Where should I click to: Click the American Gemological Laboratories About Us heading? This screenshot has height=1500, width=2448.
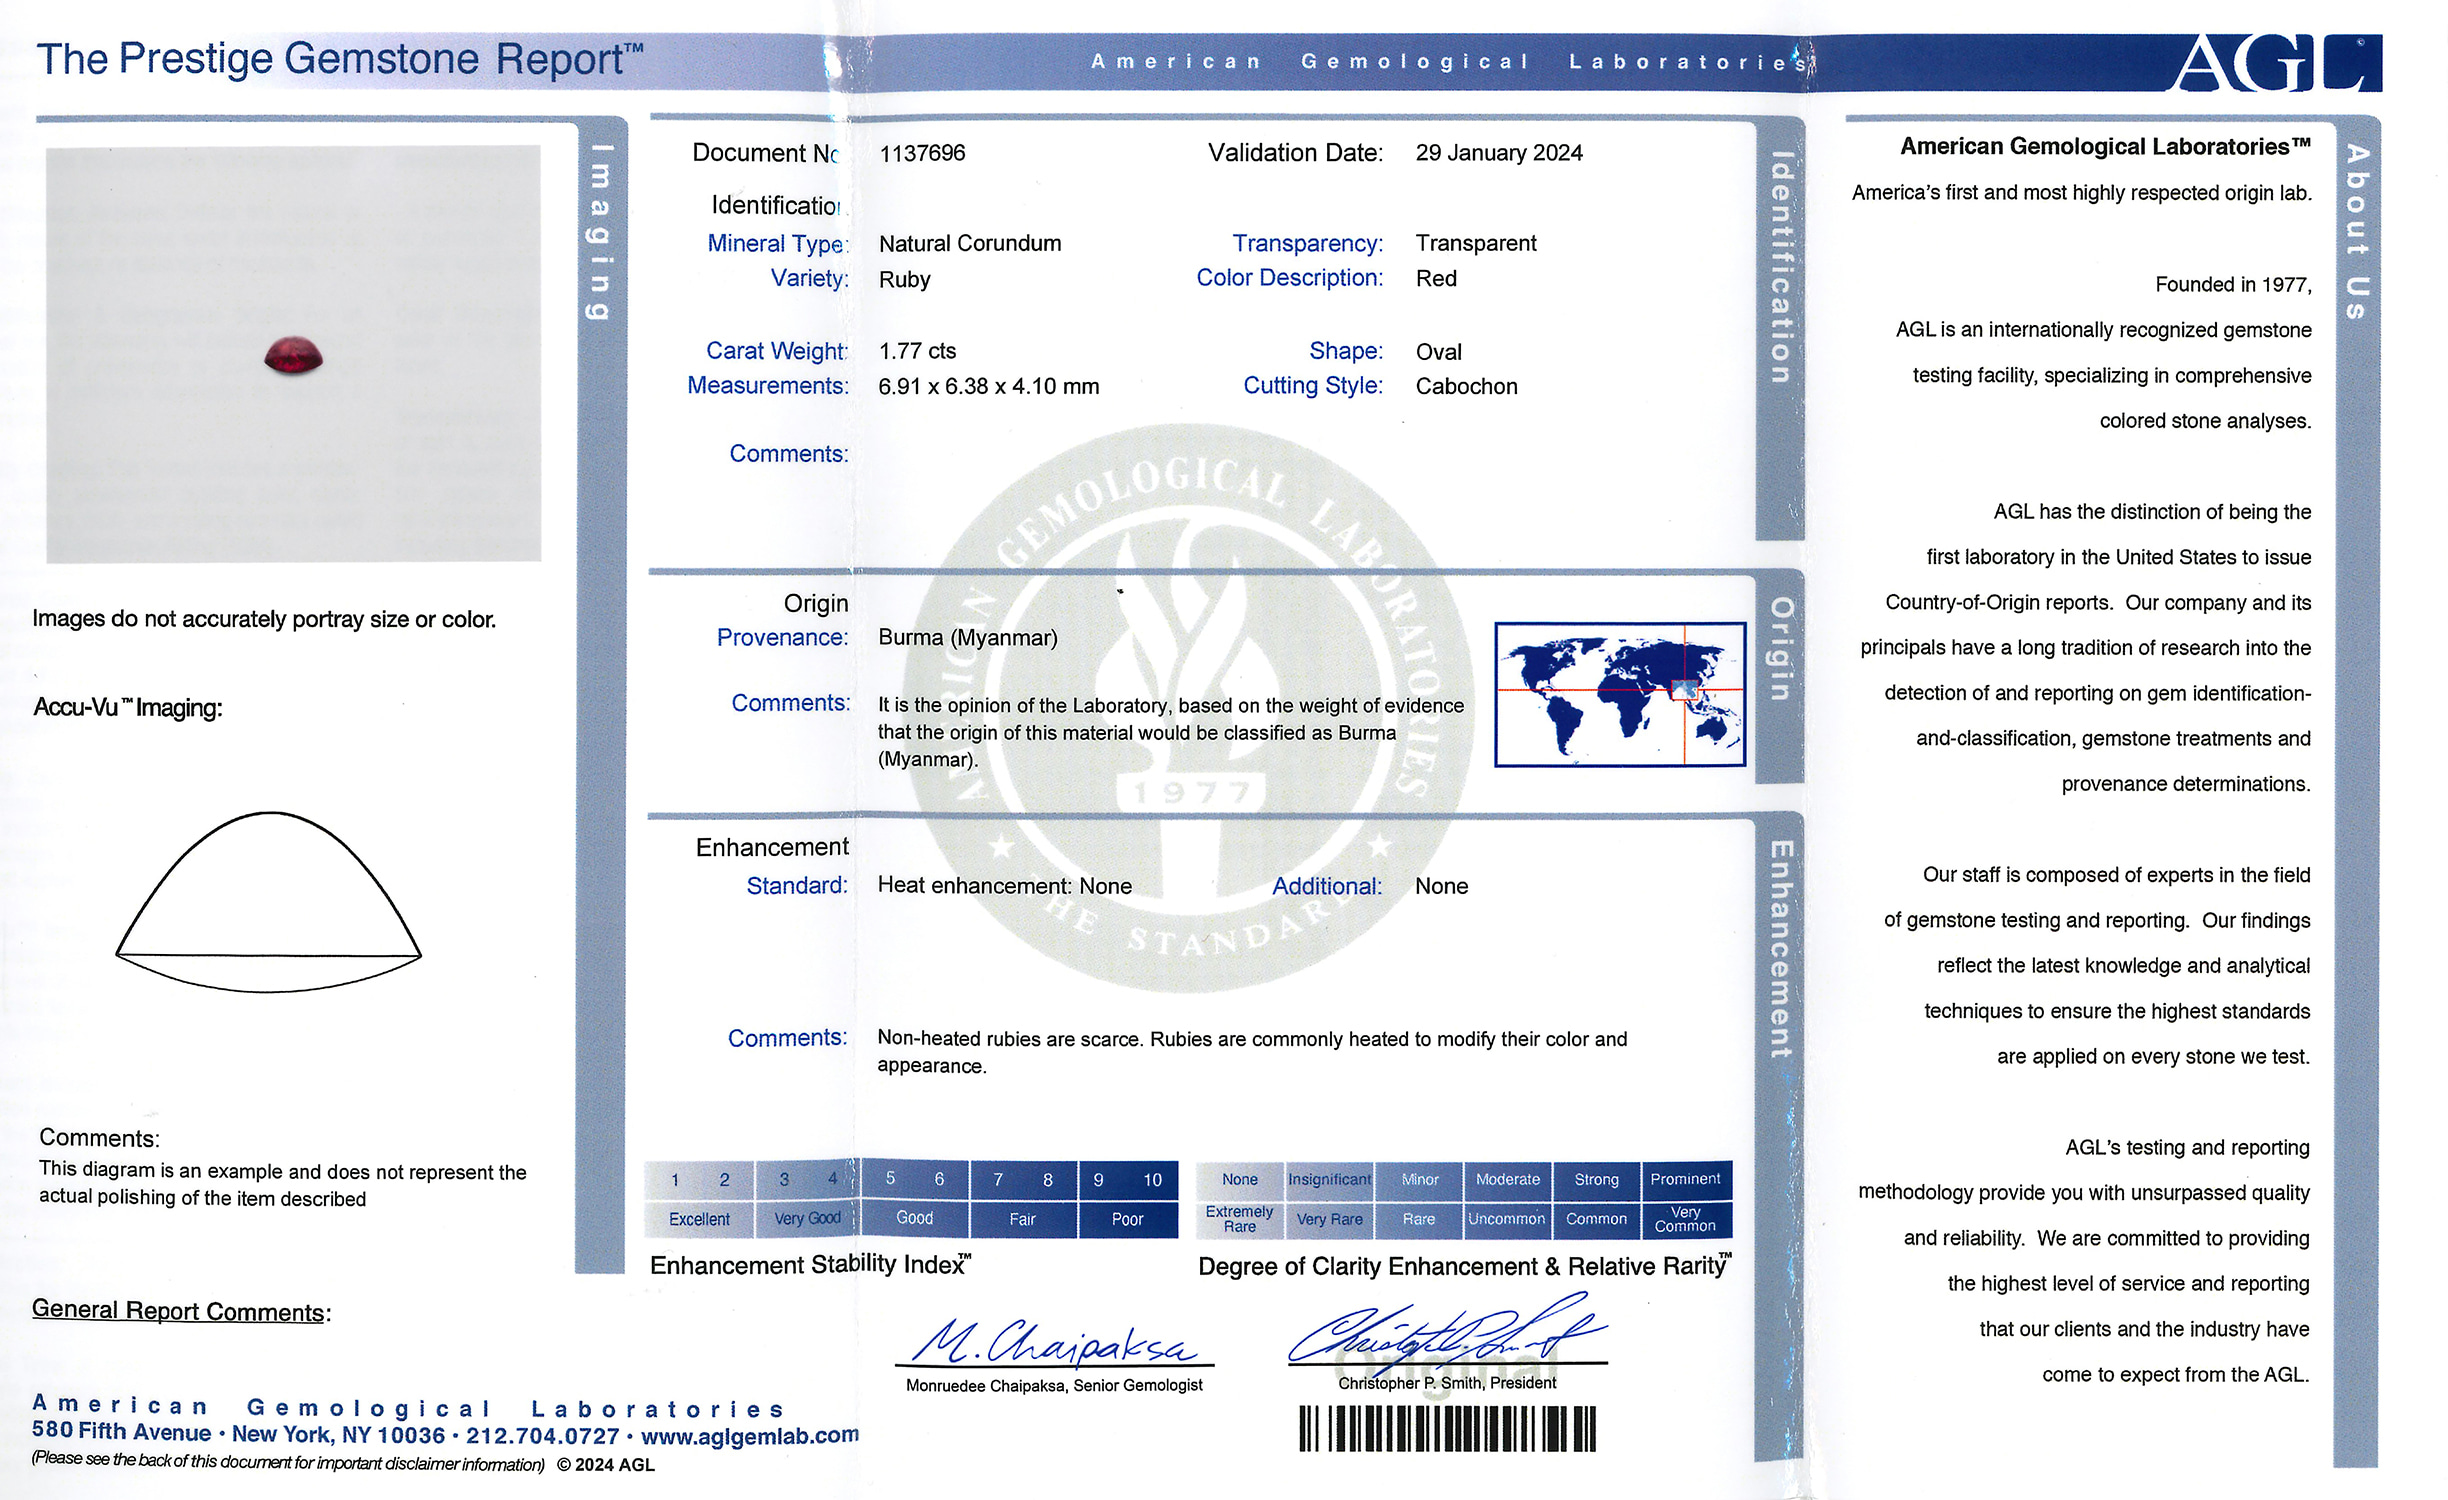tap(2105, 147)
